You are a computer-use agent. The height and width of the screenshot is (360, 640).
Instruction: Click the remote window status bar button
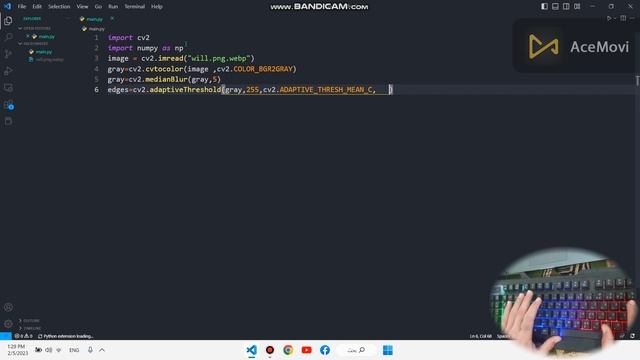6,336
